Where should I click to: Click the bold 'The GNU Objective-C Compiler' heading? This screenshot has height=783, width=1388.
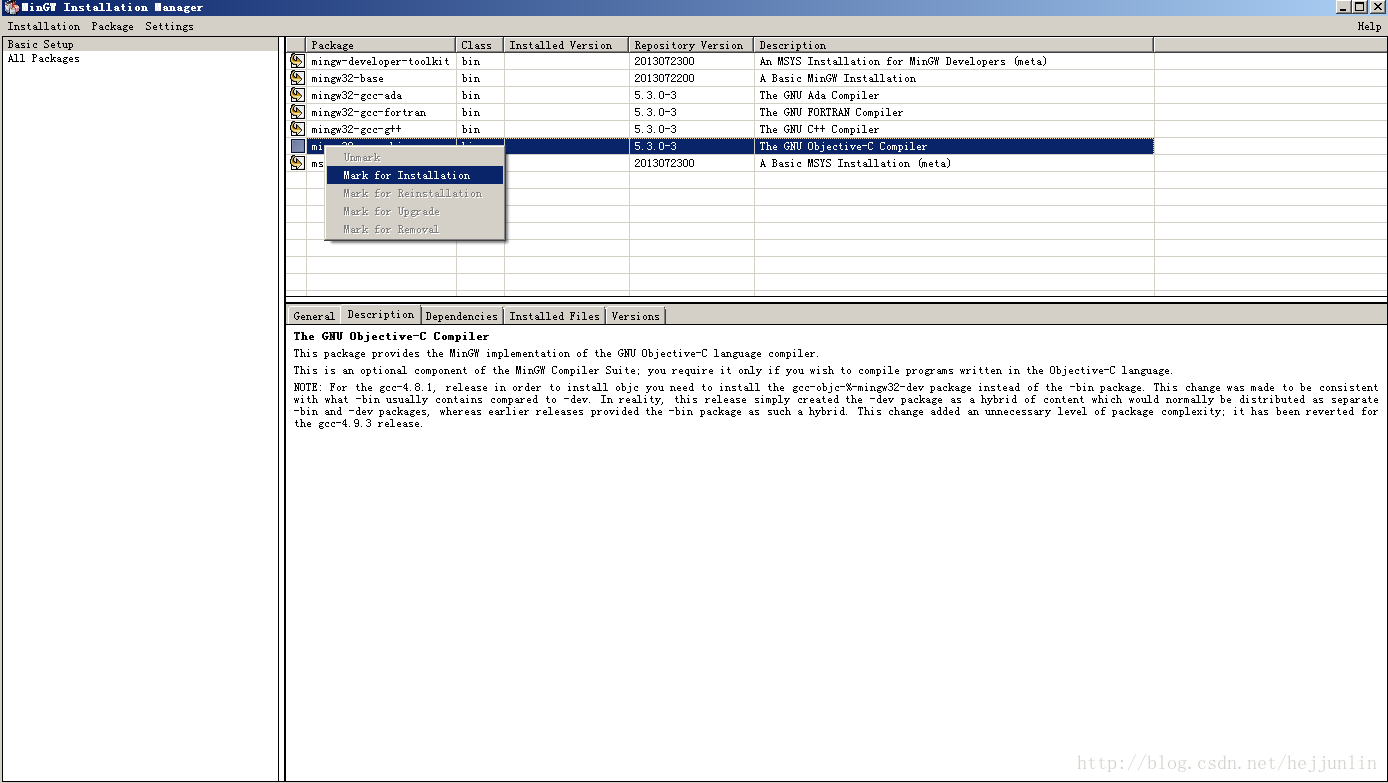pyautogui.click(x=392, y=336)
